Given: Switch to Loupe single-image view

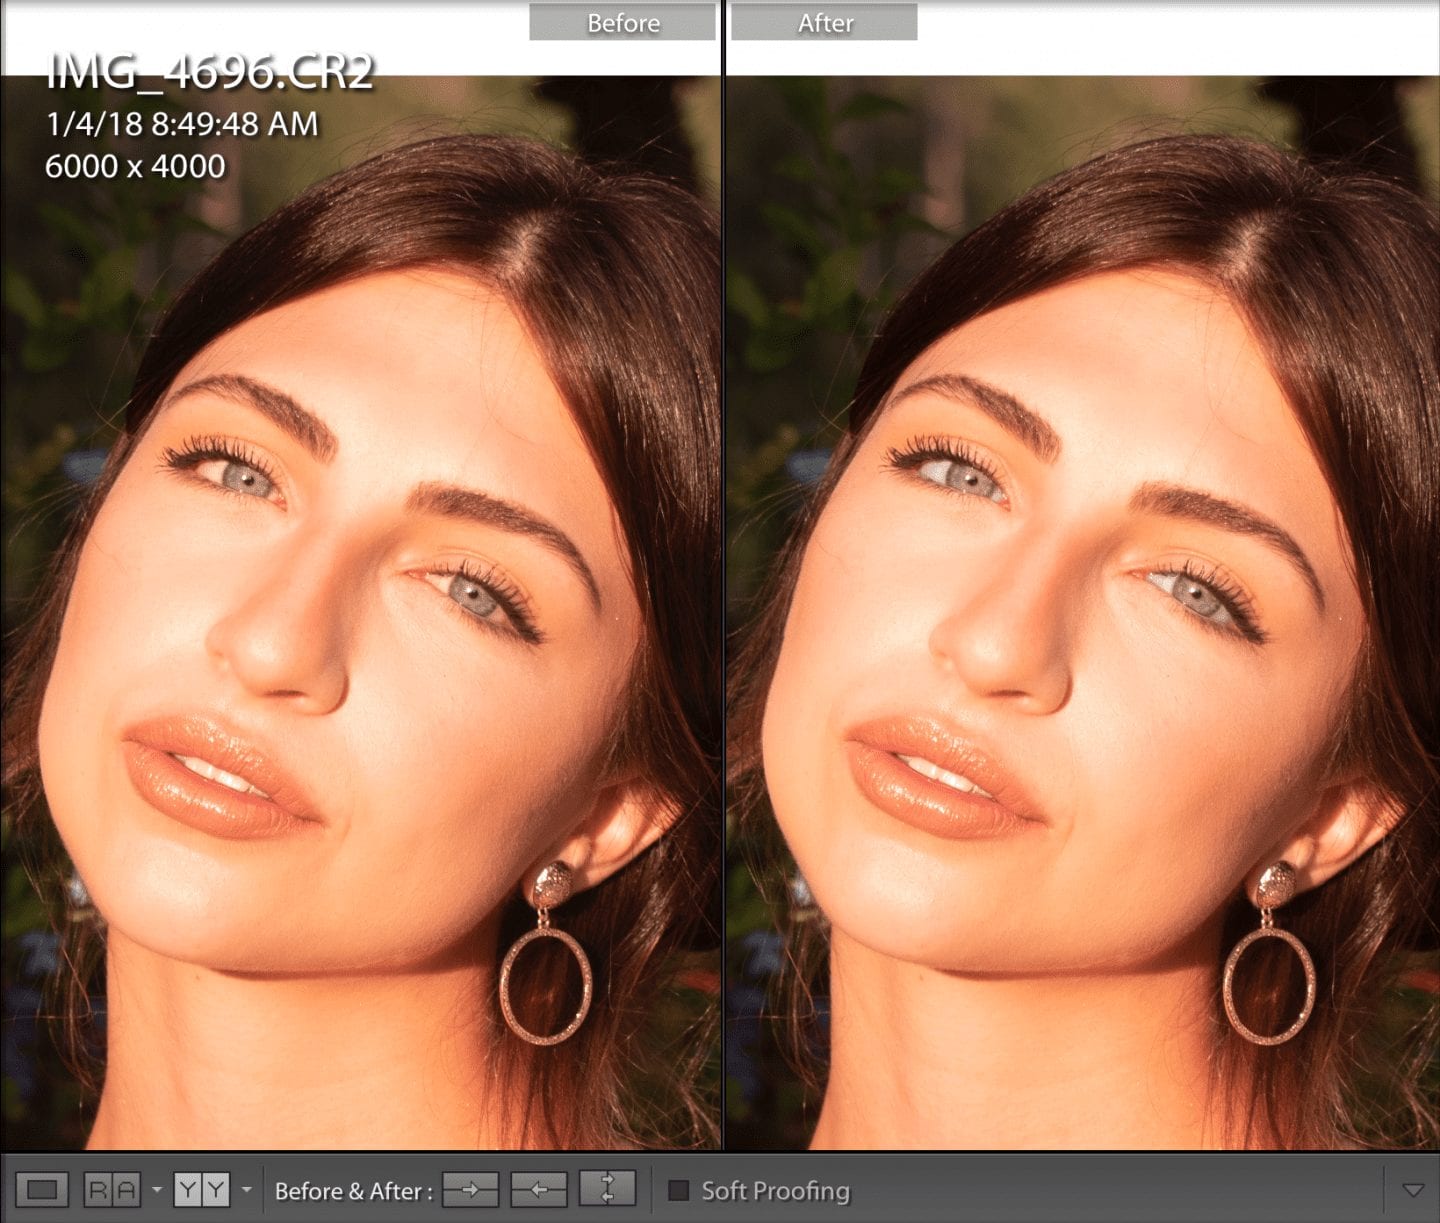Looking at the screenshot, I should pos(42,1190).
